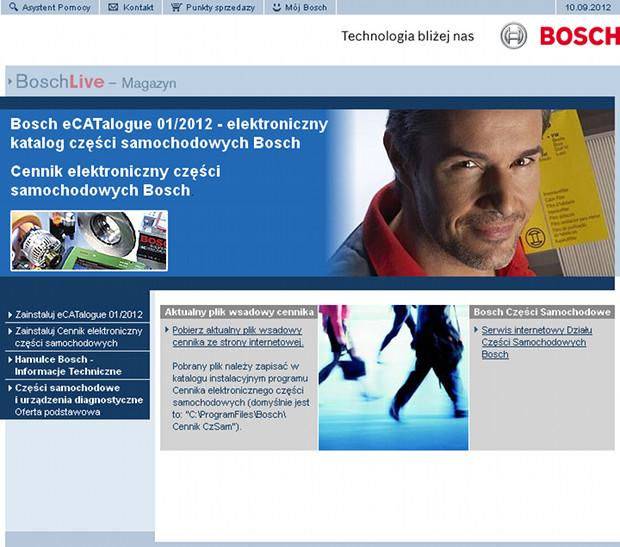Open the Kontakt menu item
Screen dimensions: 620x547
pos(138,7)
